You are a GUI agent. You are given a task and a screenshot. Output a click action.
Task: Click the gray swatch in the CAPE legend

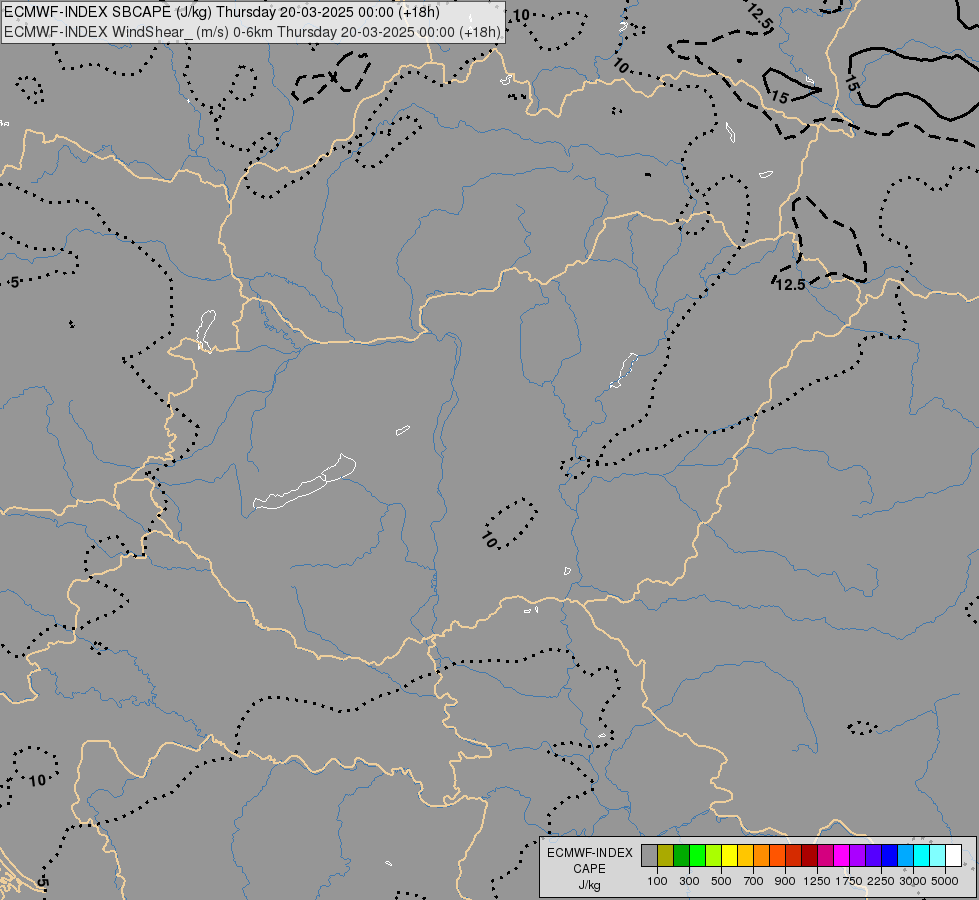(x=650, y=856)
